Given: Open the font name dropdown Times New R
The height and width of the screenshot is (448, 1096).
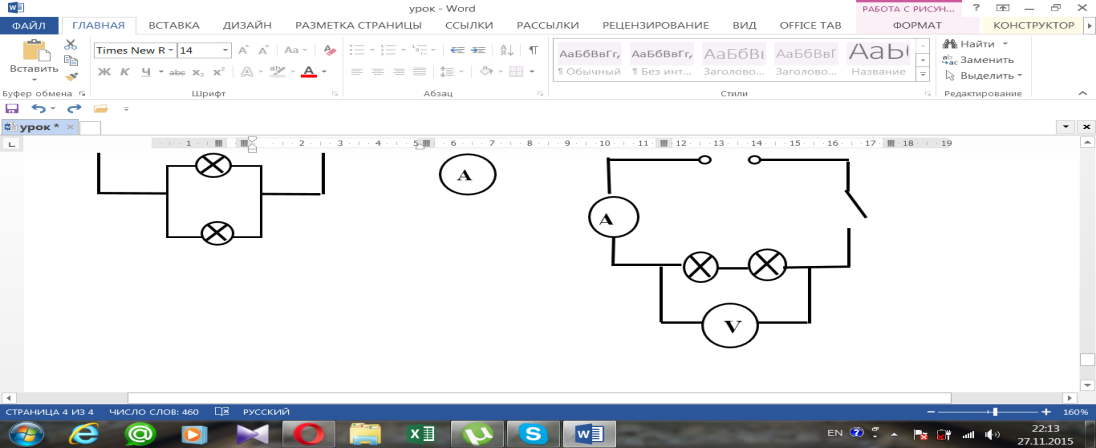Looking at the screenshot, I should pos(171,50).
